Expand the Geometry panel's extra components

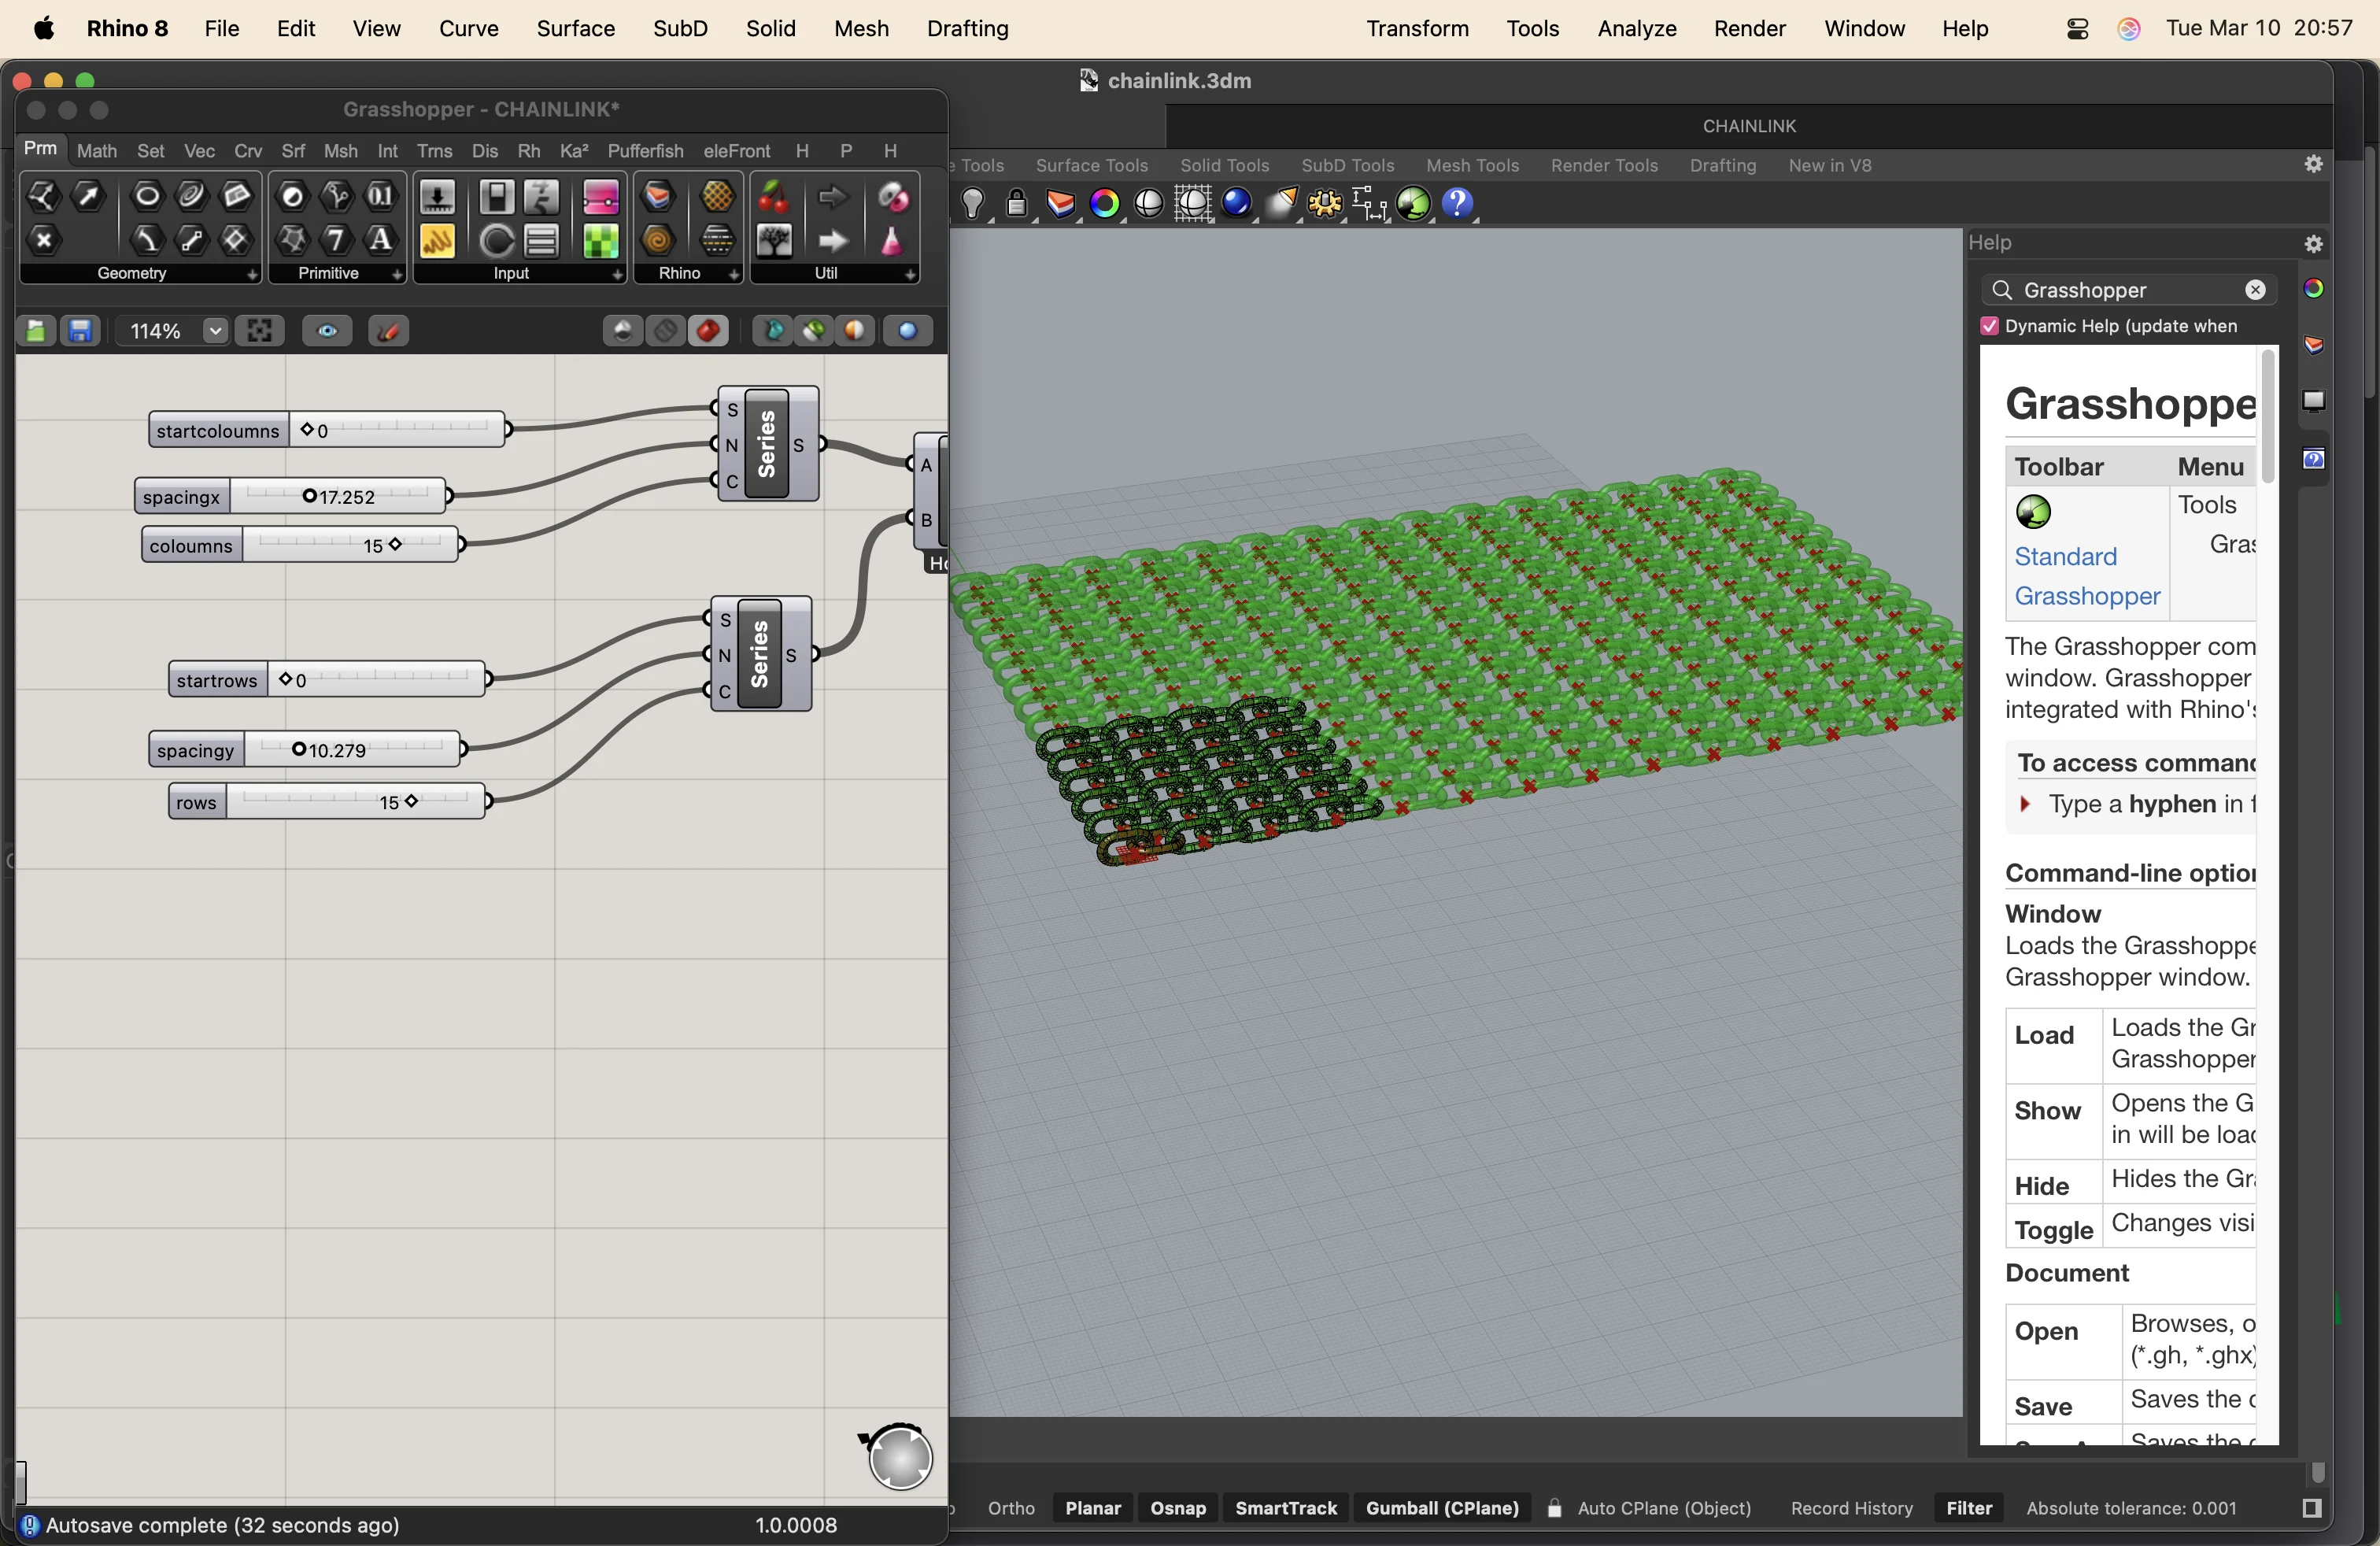click(x=252, y=274)
